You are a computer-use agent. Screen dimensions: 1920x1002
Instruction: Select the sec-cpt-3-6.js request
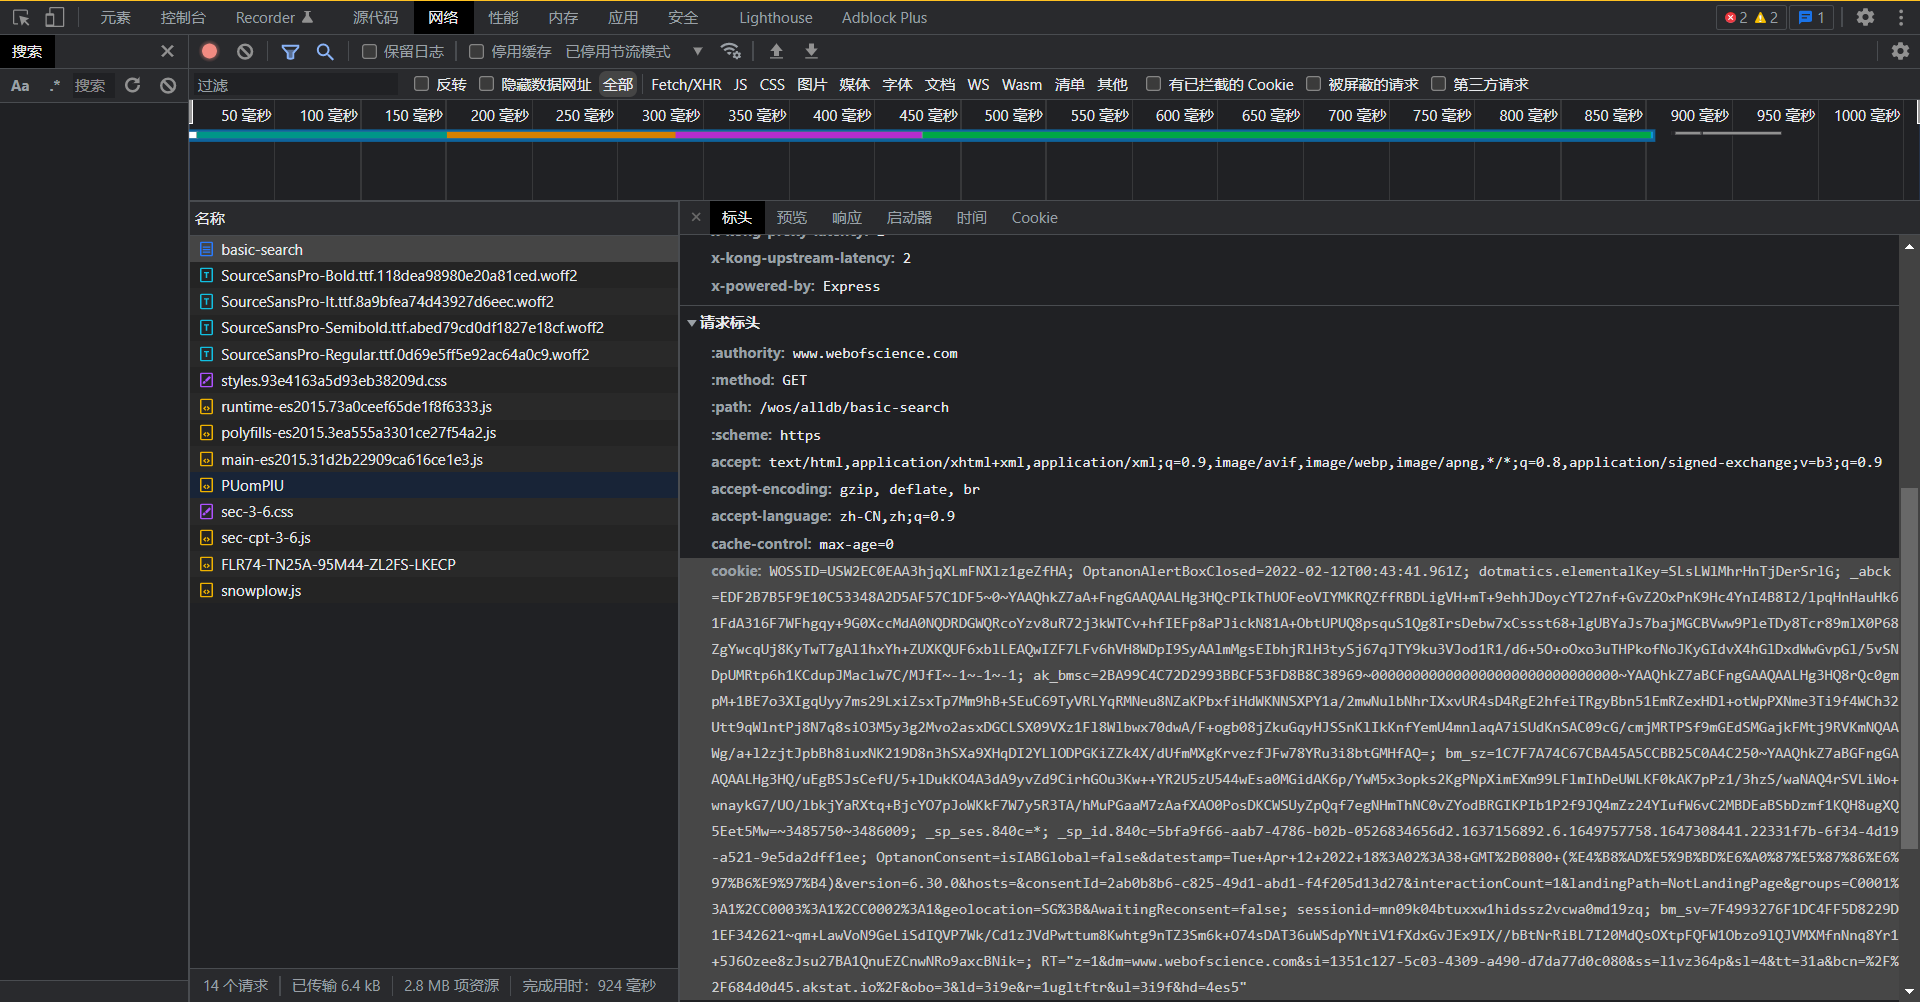click(434, 537)
